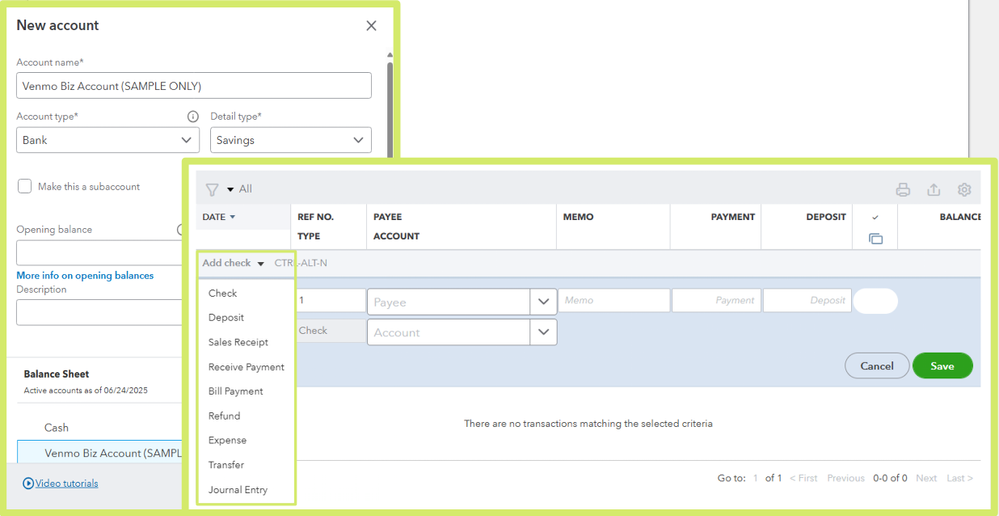Click the print icon in register toolbar
Viewport: 999px width, 516px height.
pyautogui.click(x=903, y=189)
